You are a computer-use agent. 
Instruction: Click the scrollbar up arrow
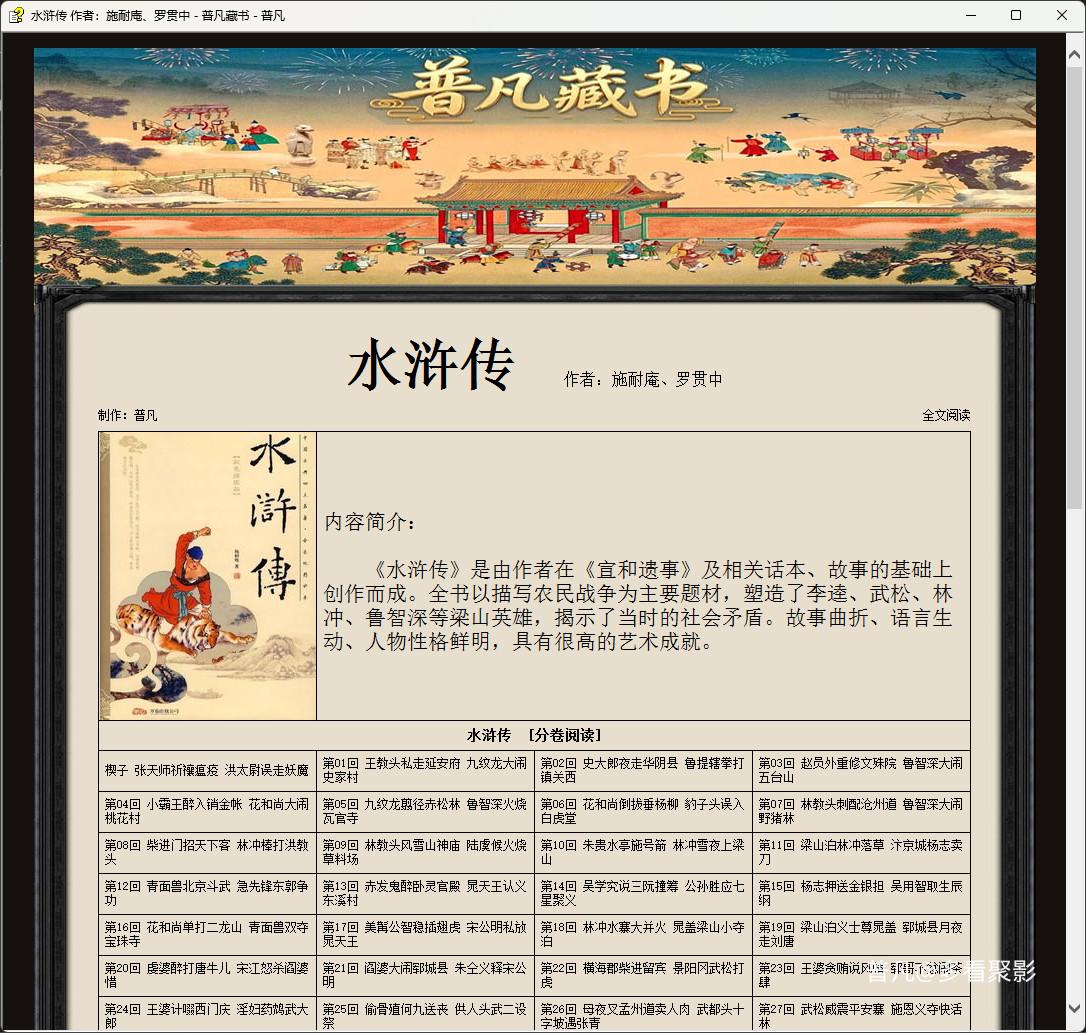tap(1075, 55)
